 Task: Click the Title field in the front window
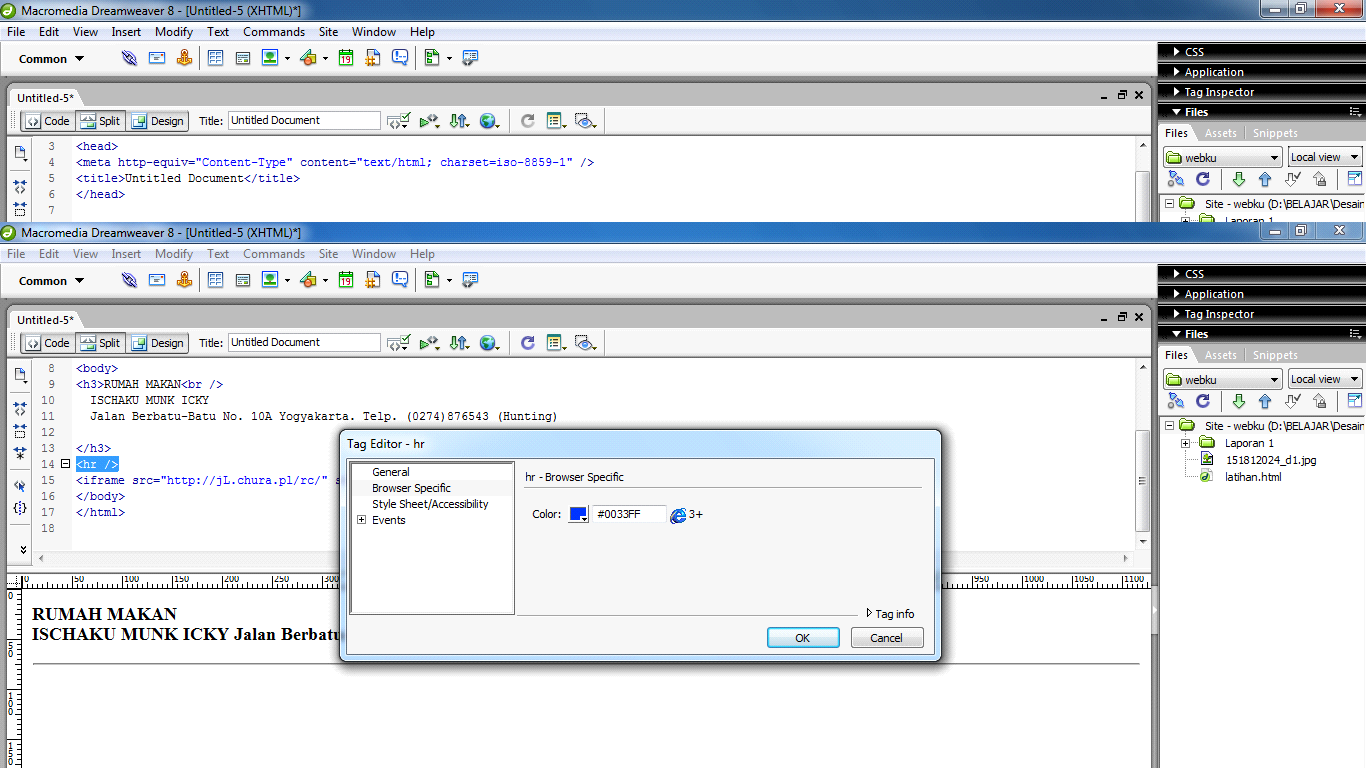(x=304, y=342)
